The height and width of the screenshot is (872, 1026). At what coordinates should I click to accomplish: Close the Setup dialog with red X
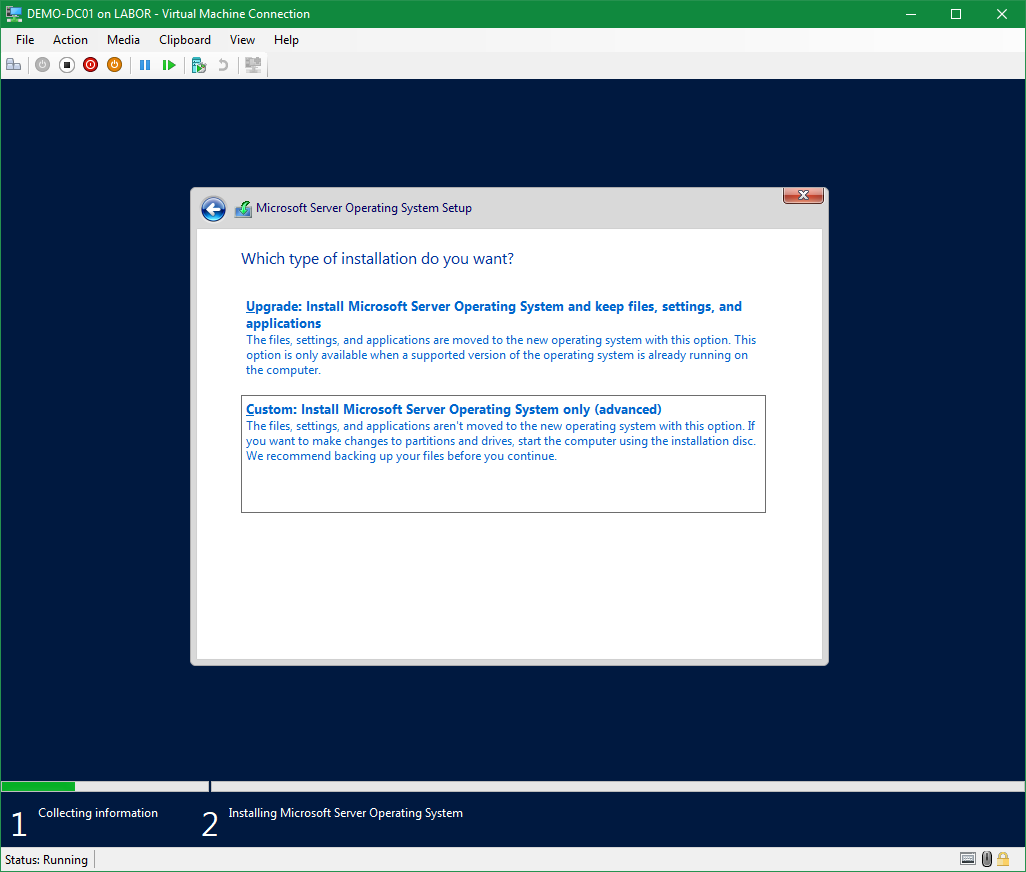[x=803, y=195]
